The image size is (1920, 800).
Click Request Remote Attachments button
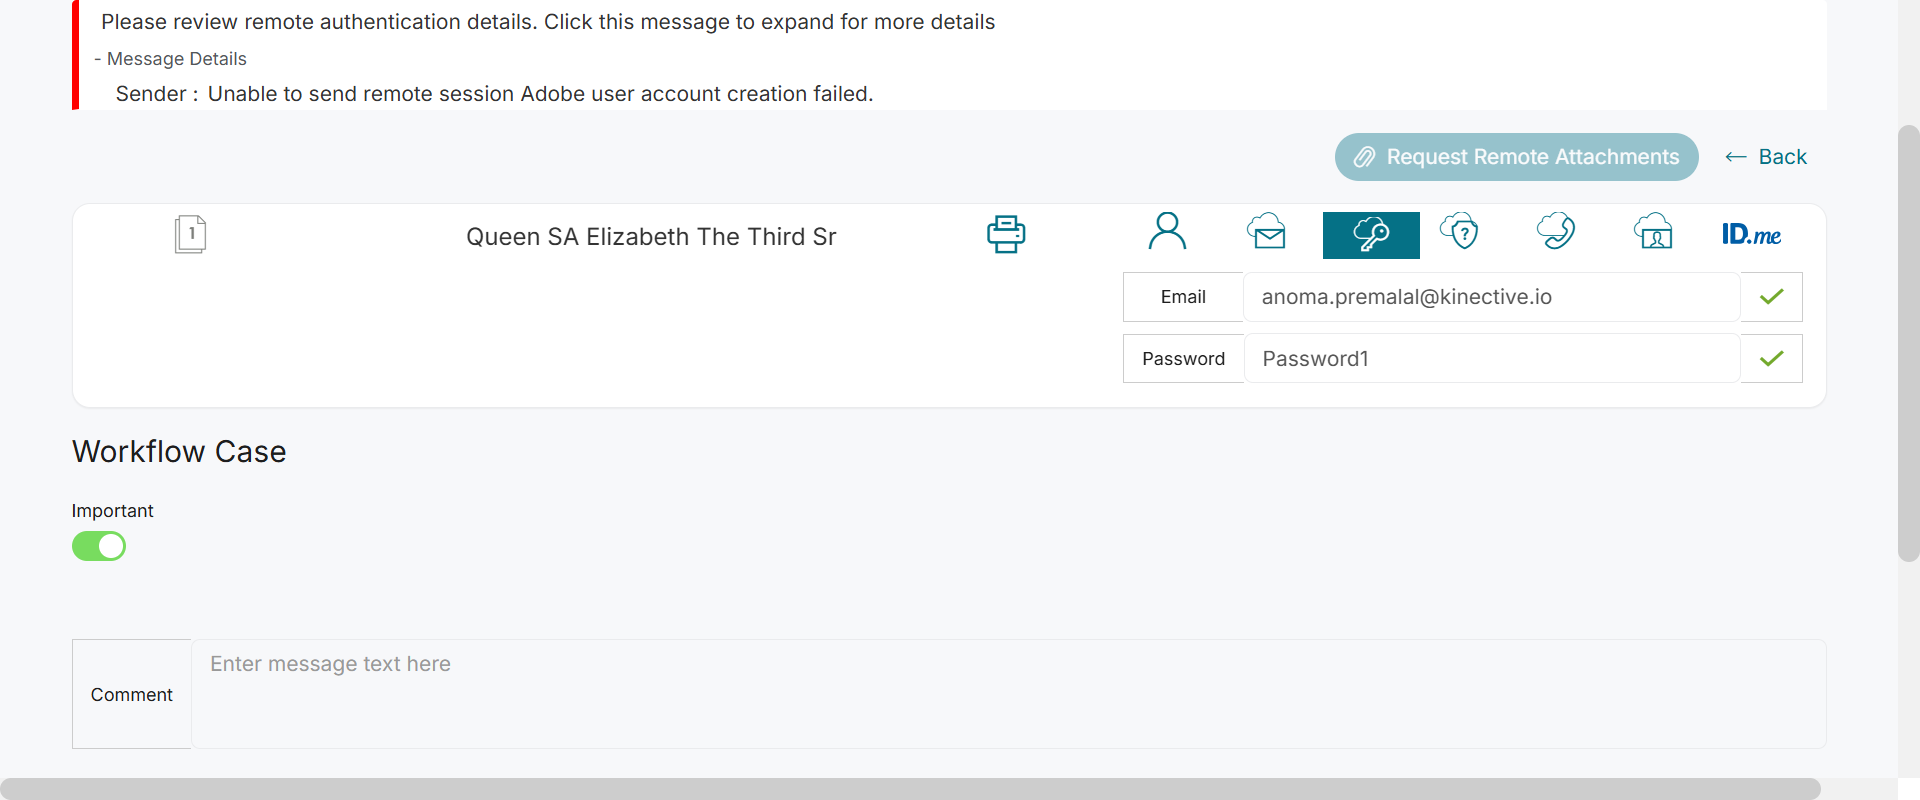tap(1516, 157)
